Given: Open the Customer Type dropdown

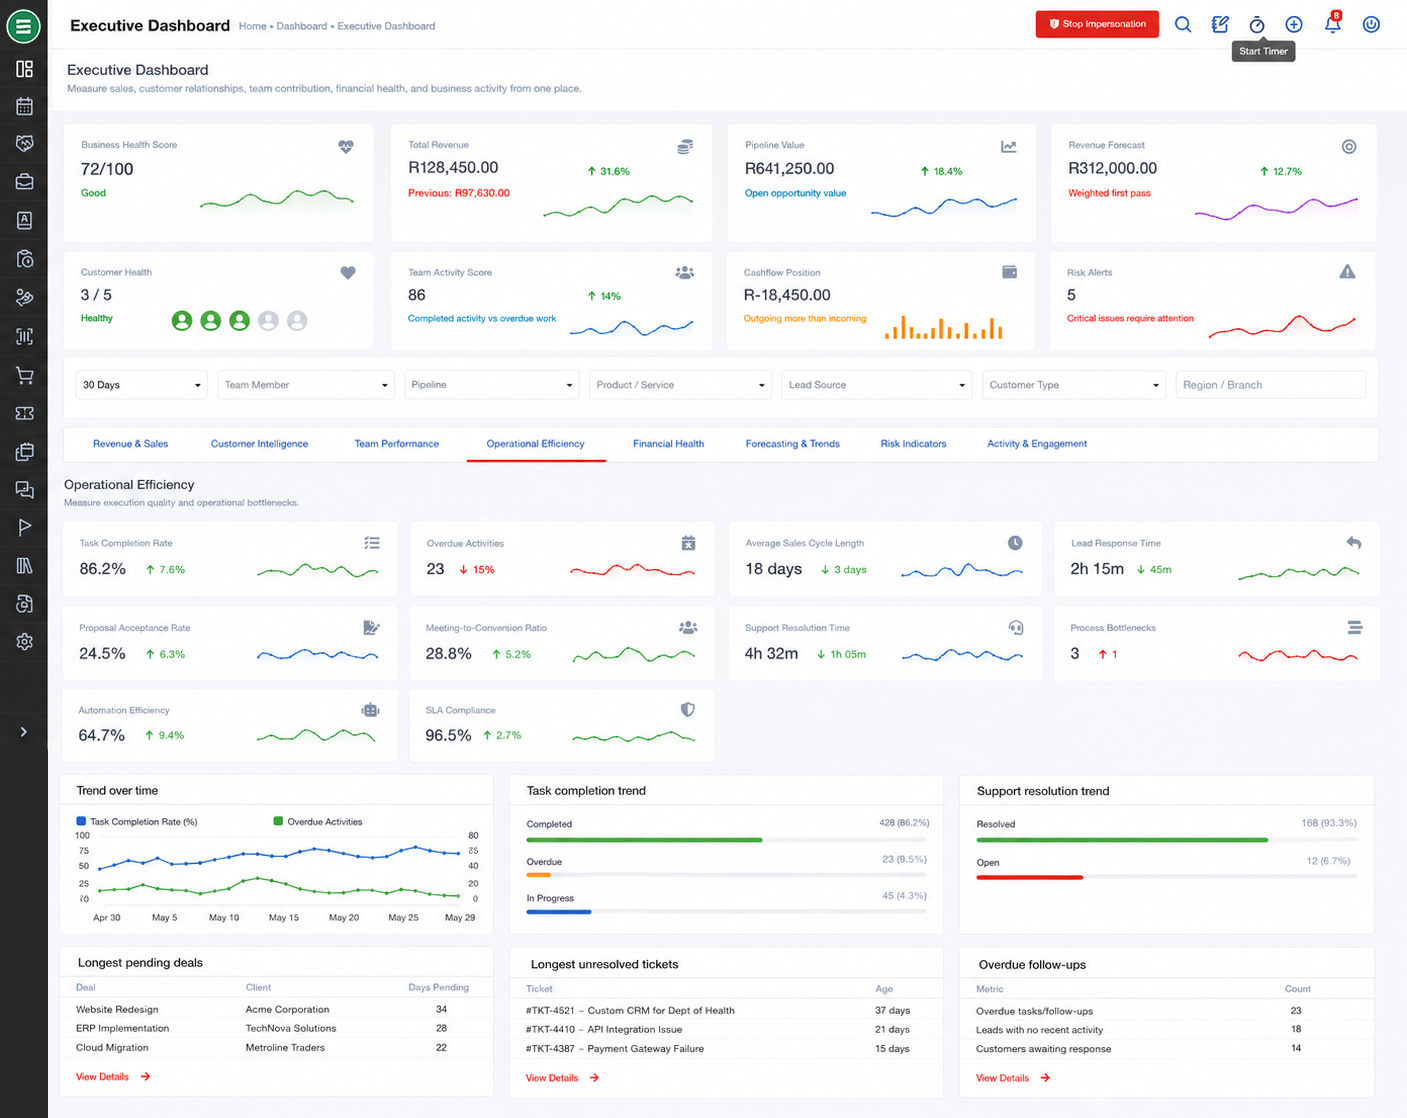Looking at the screenshot, I should pyautogui.click(x=1074, y=385).
